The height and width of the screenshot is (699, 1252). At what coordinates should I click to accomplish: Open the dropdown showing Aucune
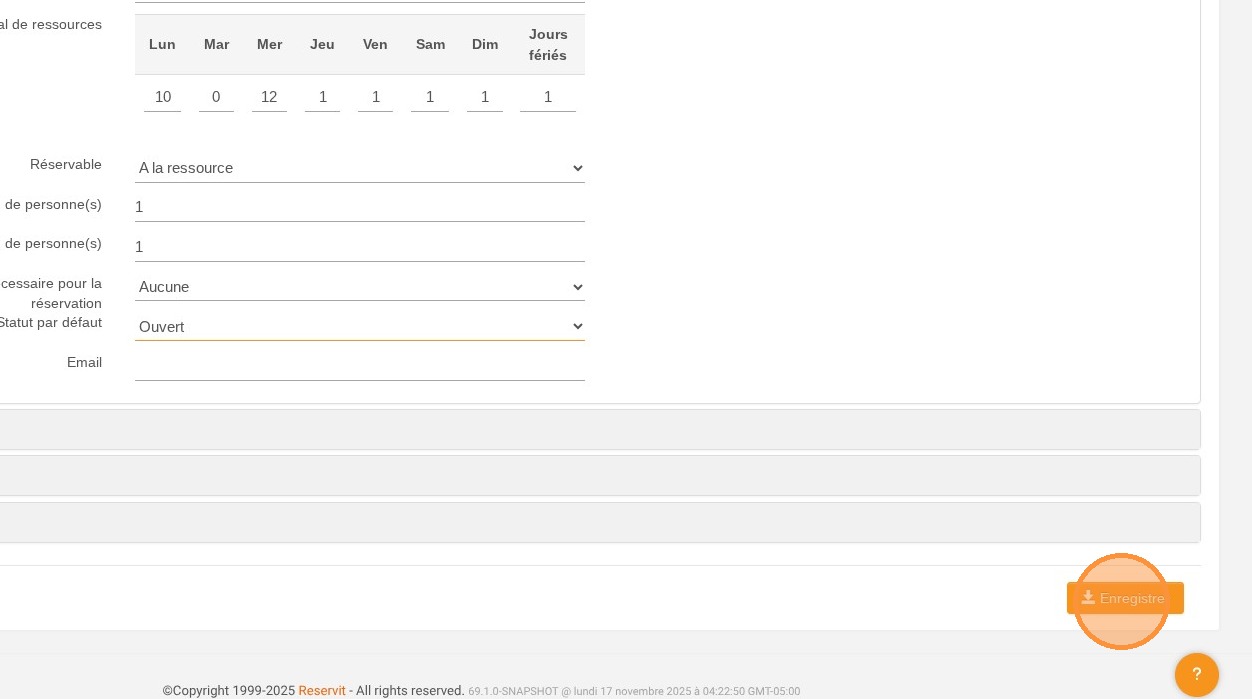(x=360, y=287)
